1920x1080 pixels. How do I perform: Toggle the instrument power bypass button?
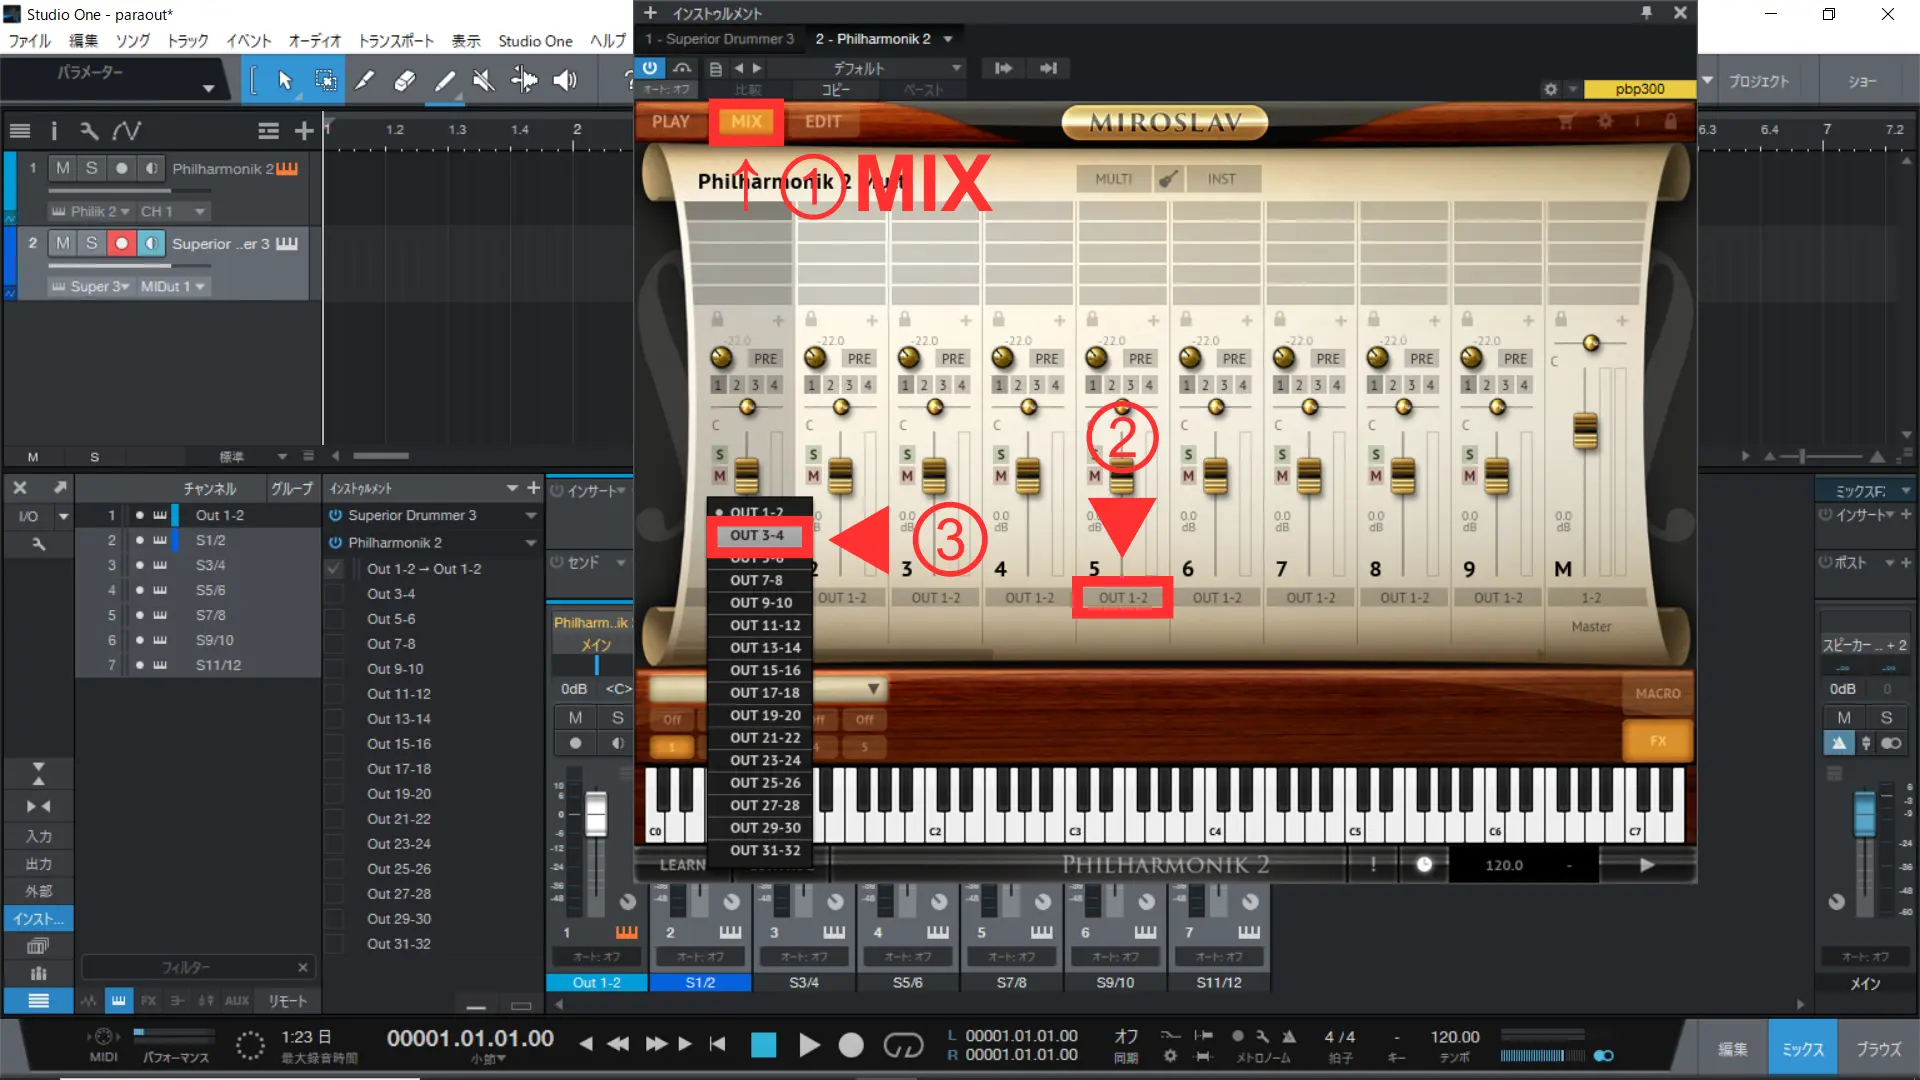coord(650,68)
